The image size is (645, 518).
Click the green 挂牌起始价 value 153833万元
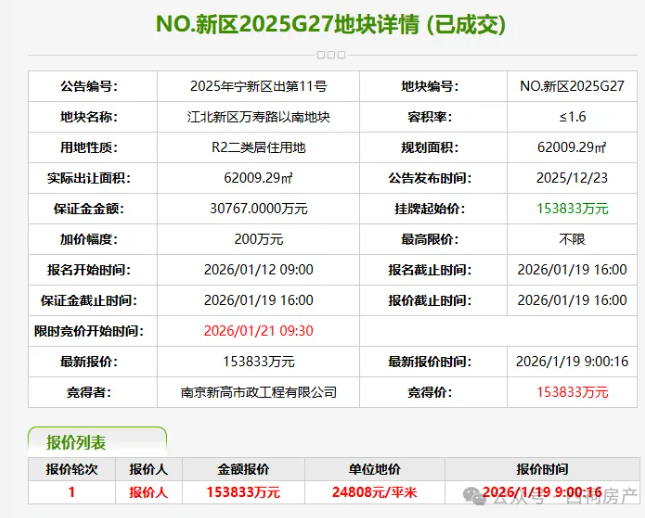click(x=571, y=209)
